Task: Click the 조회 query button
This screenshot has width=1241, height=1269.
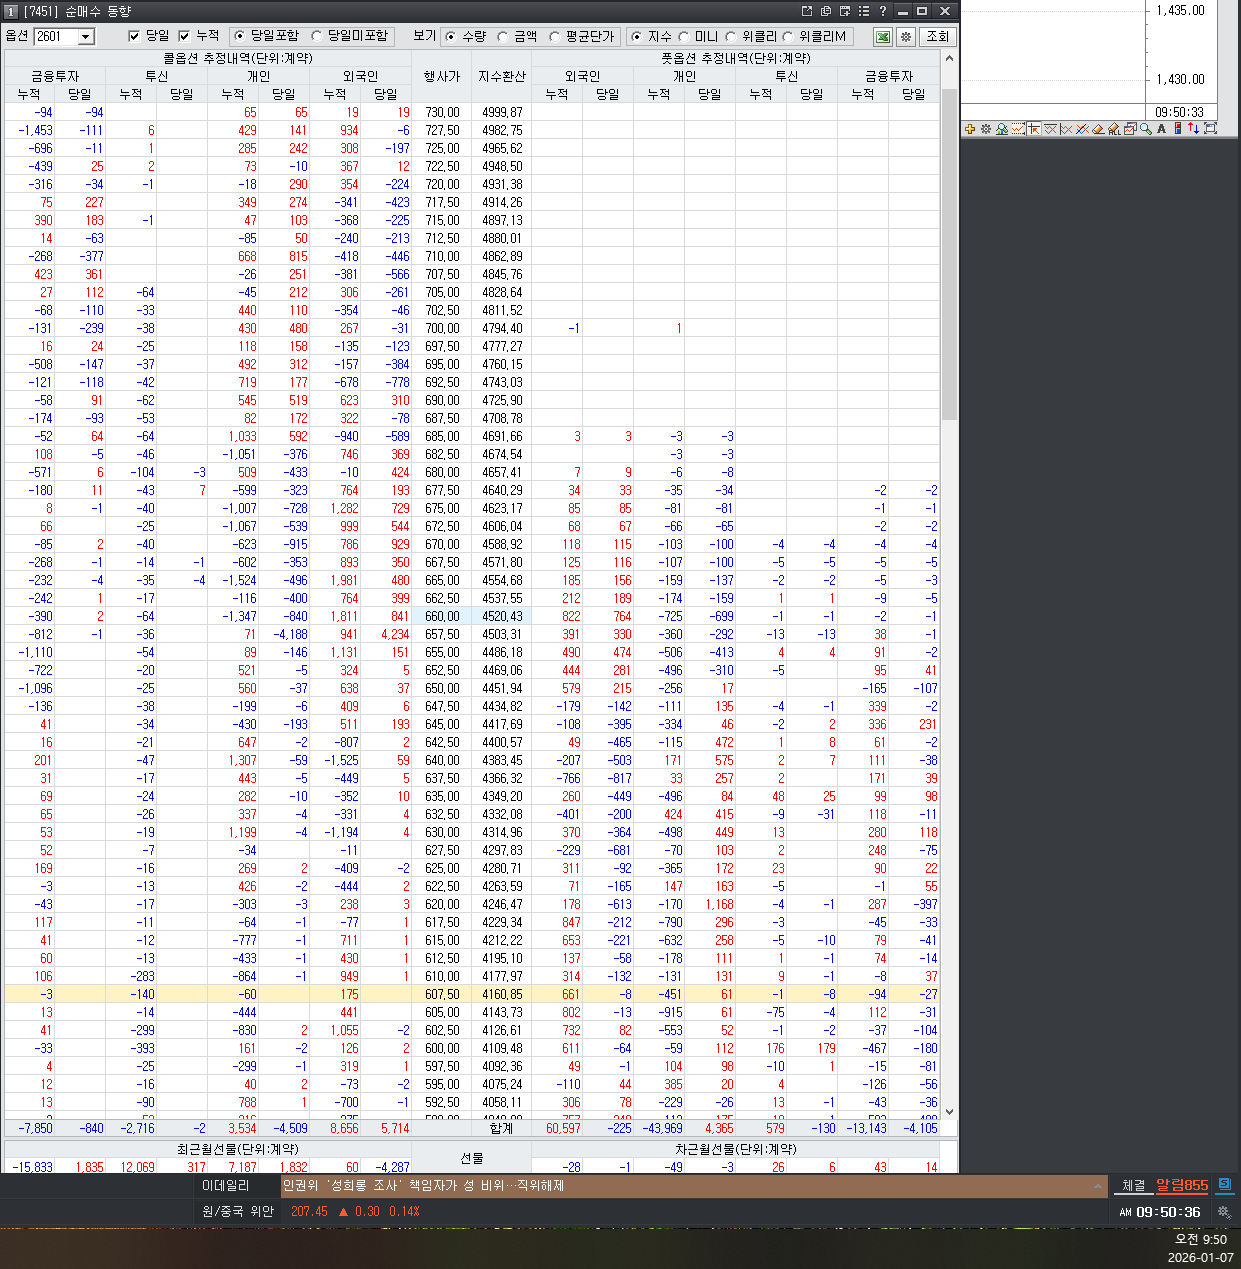Action: click(938, 36)
